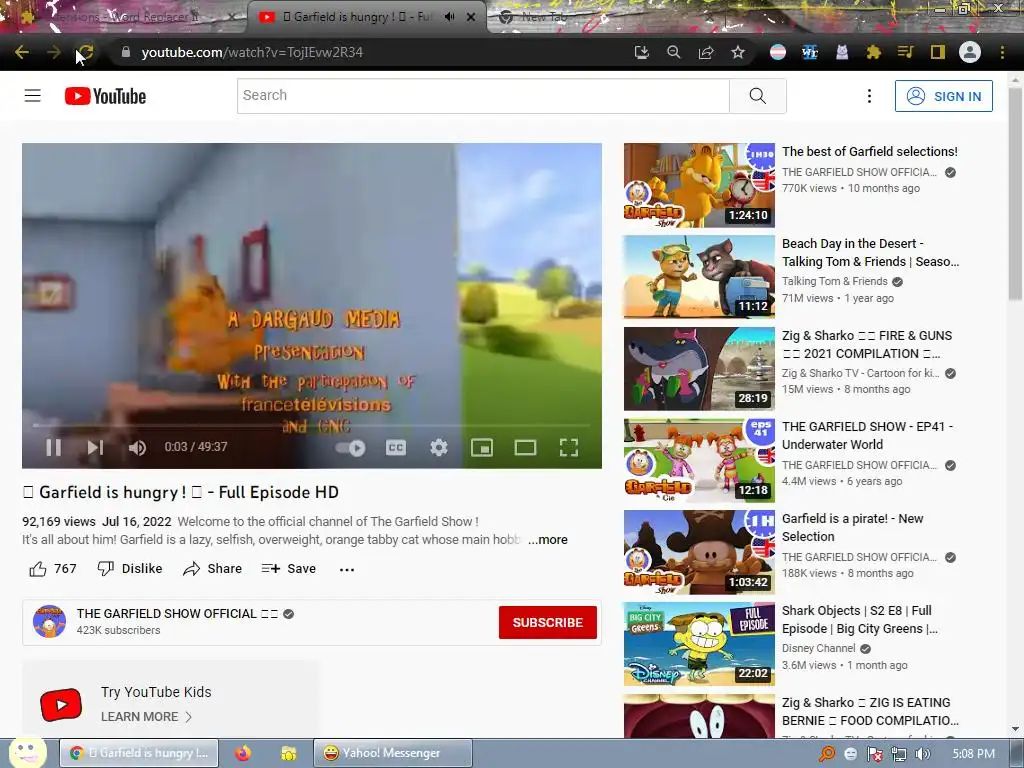
Task: Open Zig is eating Bernie compilation title
Action: point(871,711)
